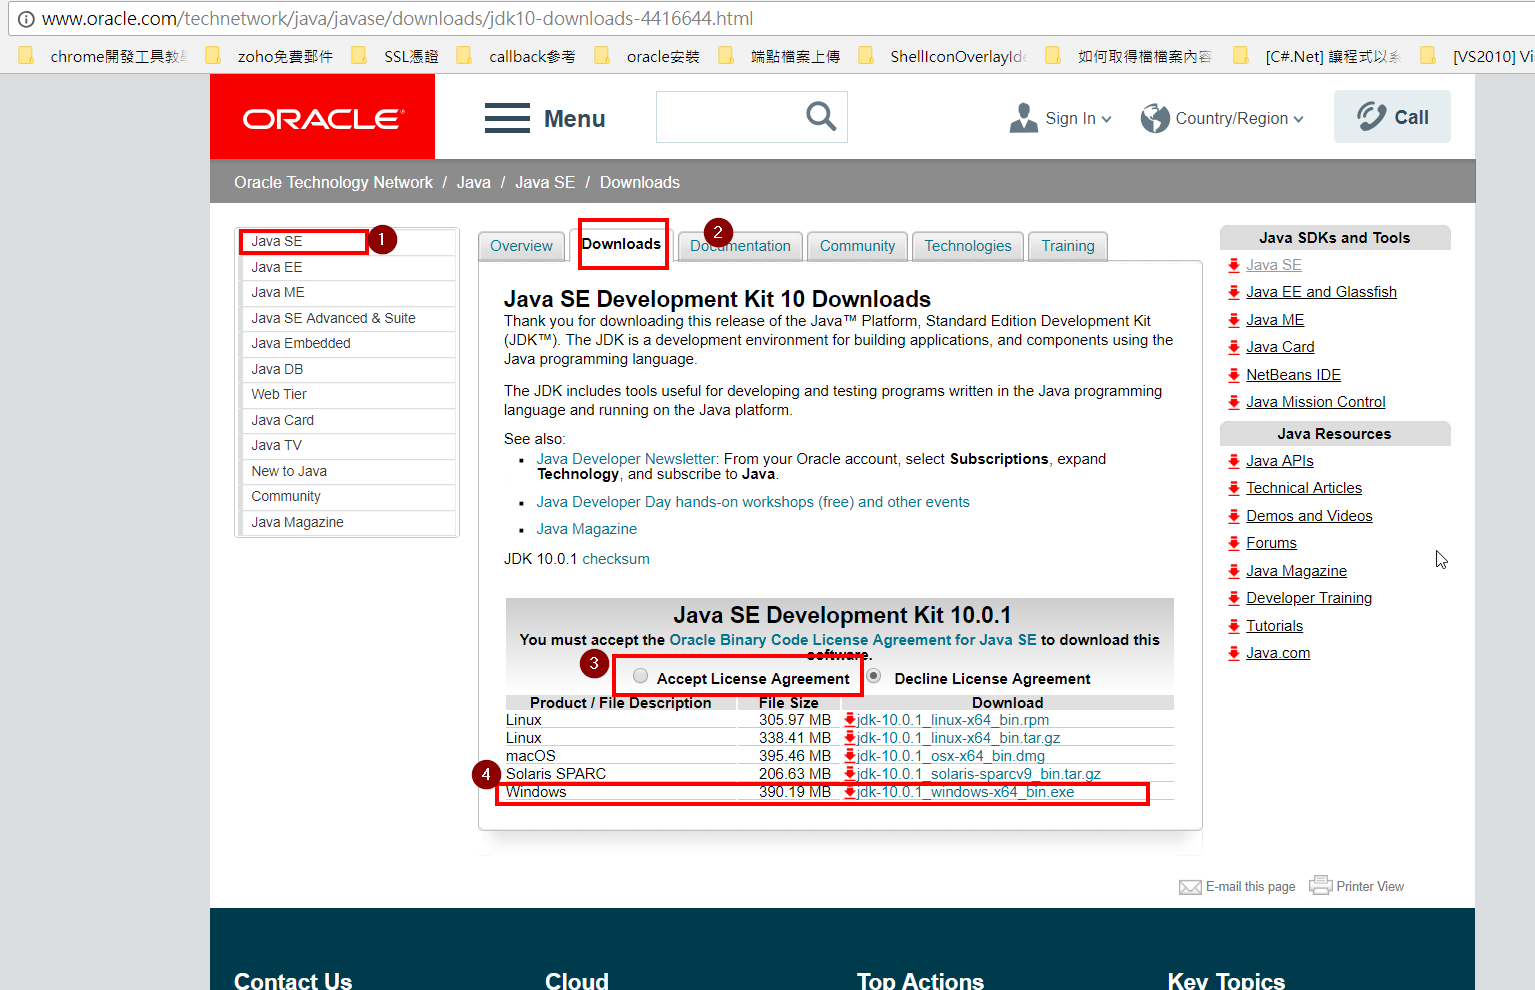Click the Oracle logo

(322, 118)
